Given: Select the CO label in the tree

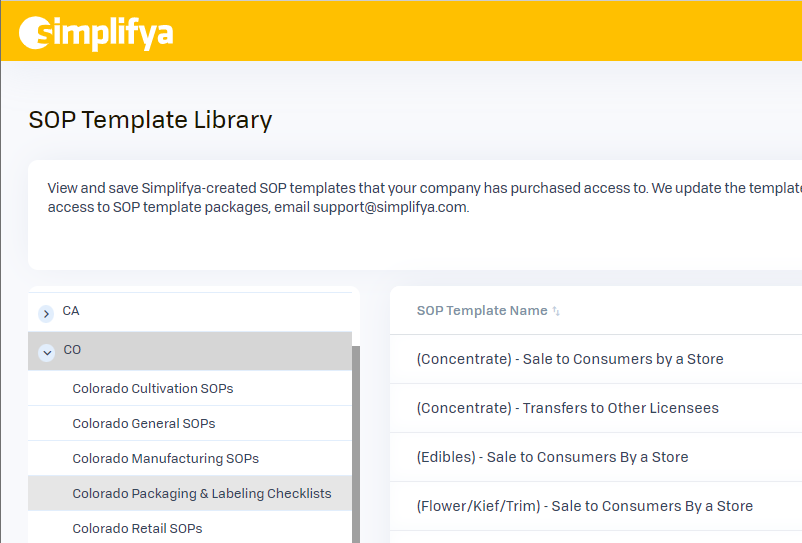Looking at the screenshot, I should click(72, 350).
